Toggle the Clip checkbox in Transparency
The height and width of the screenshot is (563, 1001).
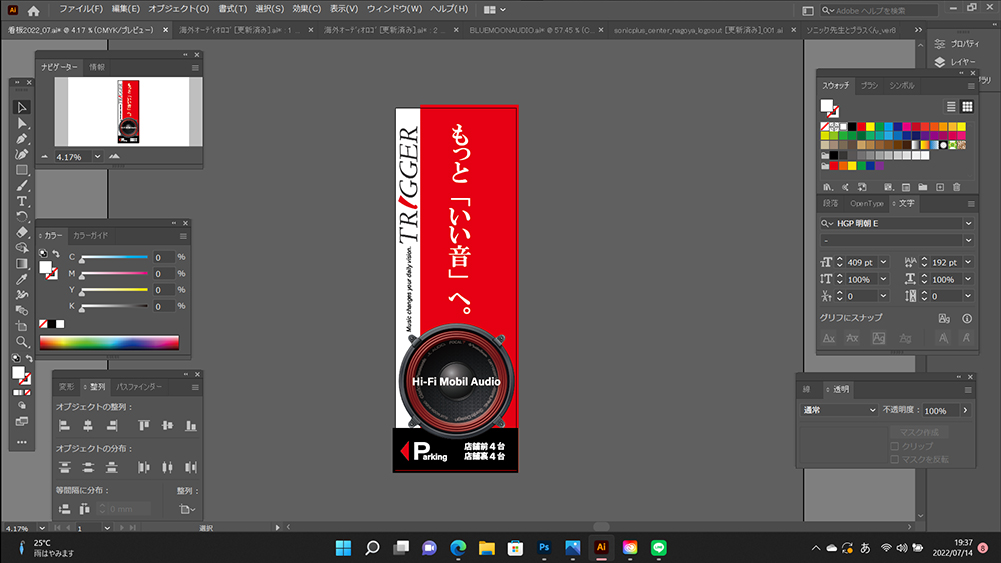tap(894, 446)
